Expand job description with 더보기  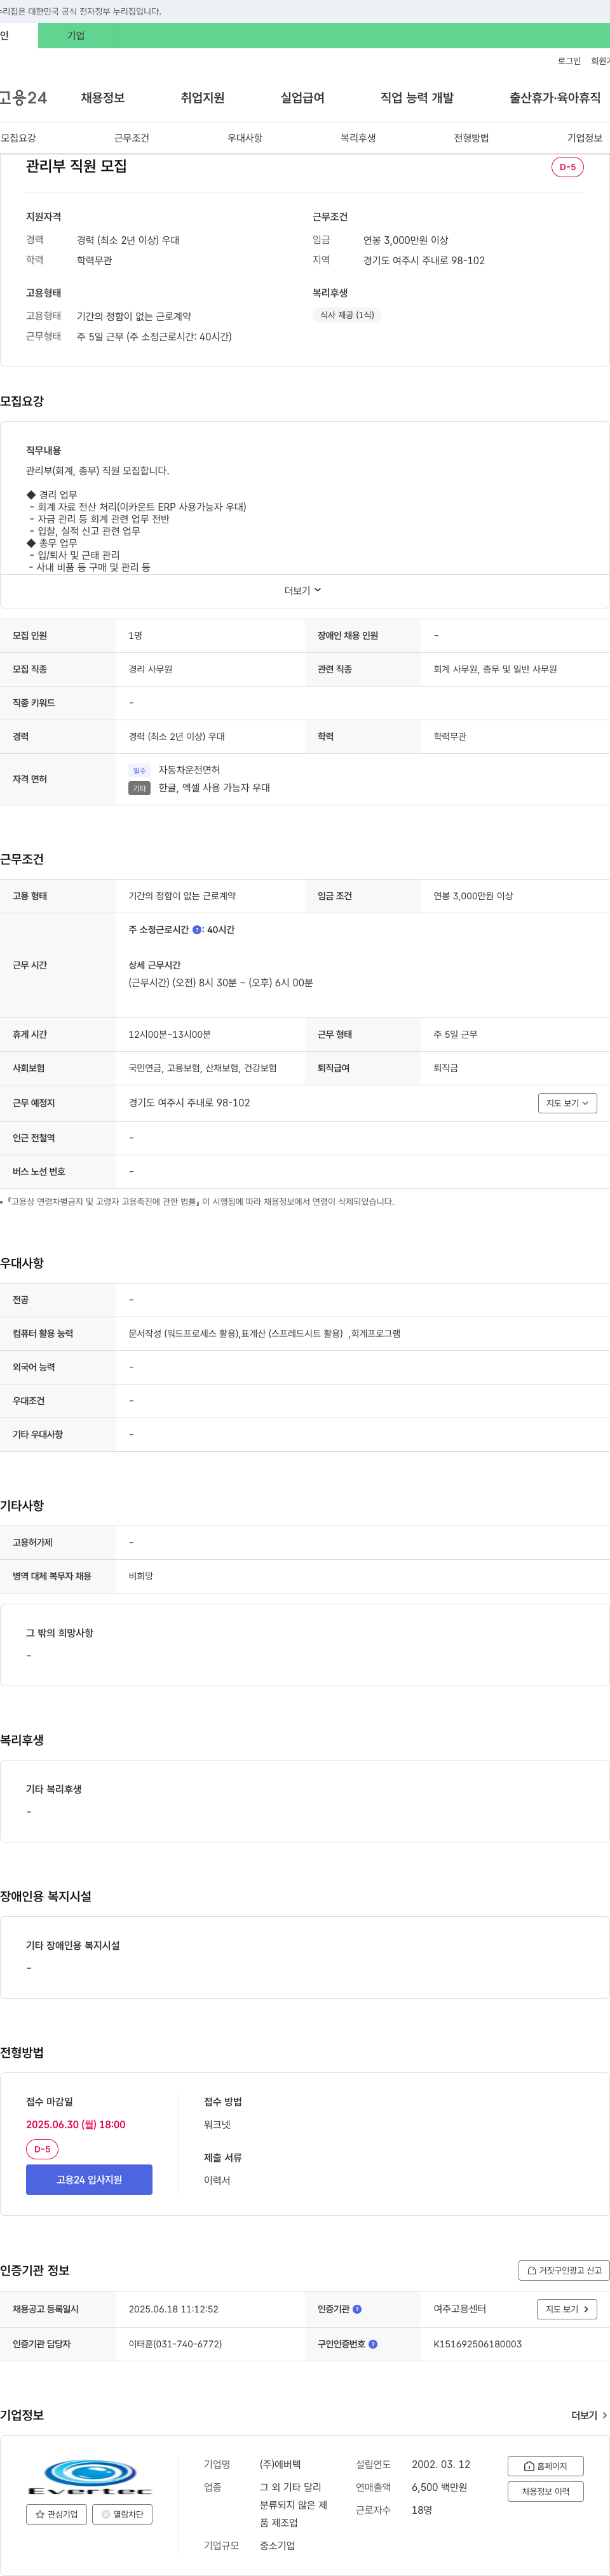303,591
